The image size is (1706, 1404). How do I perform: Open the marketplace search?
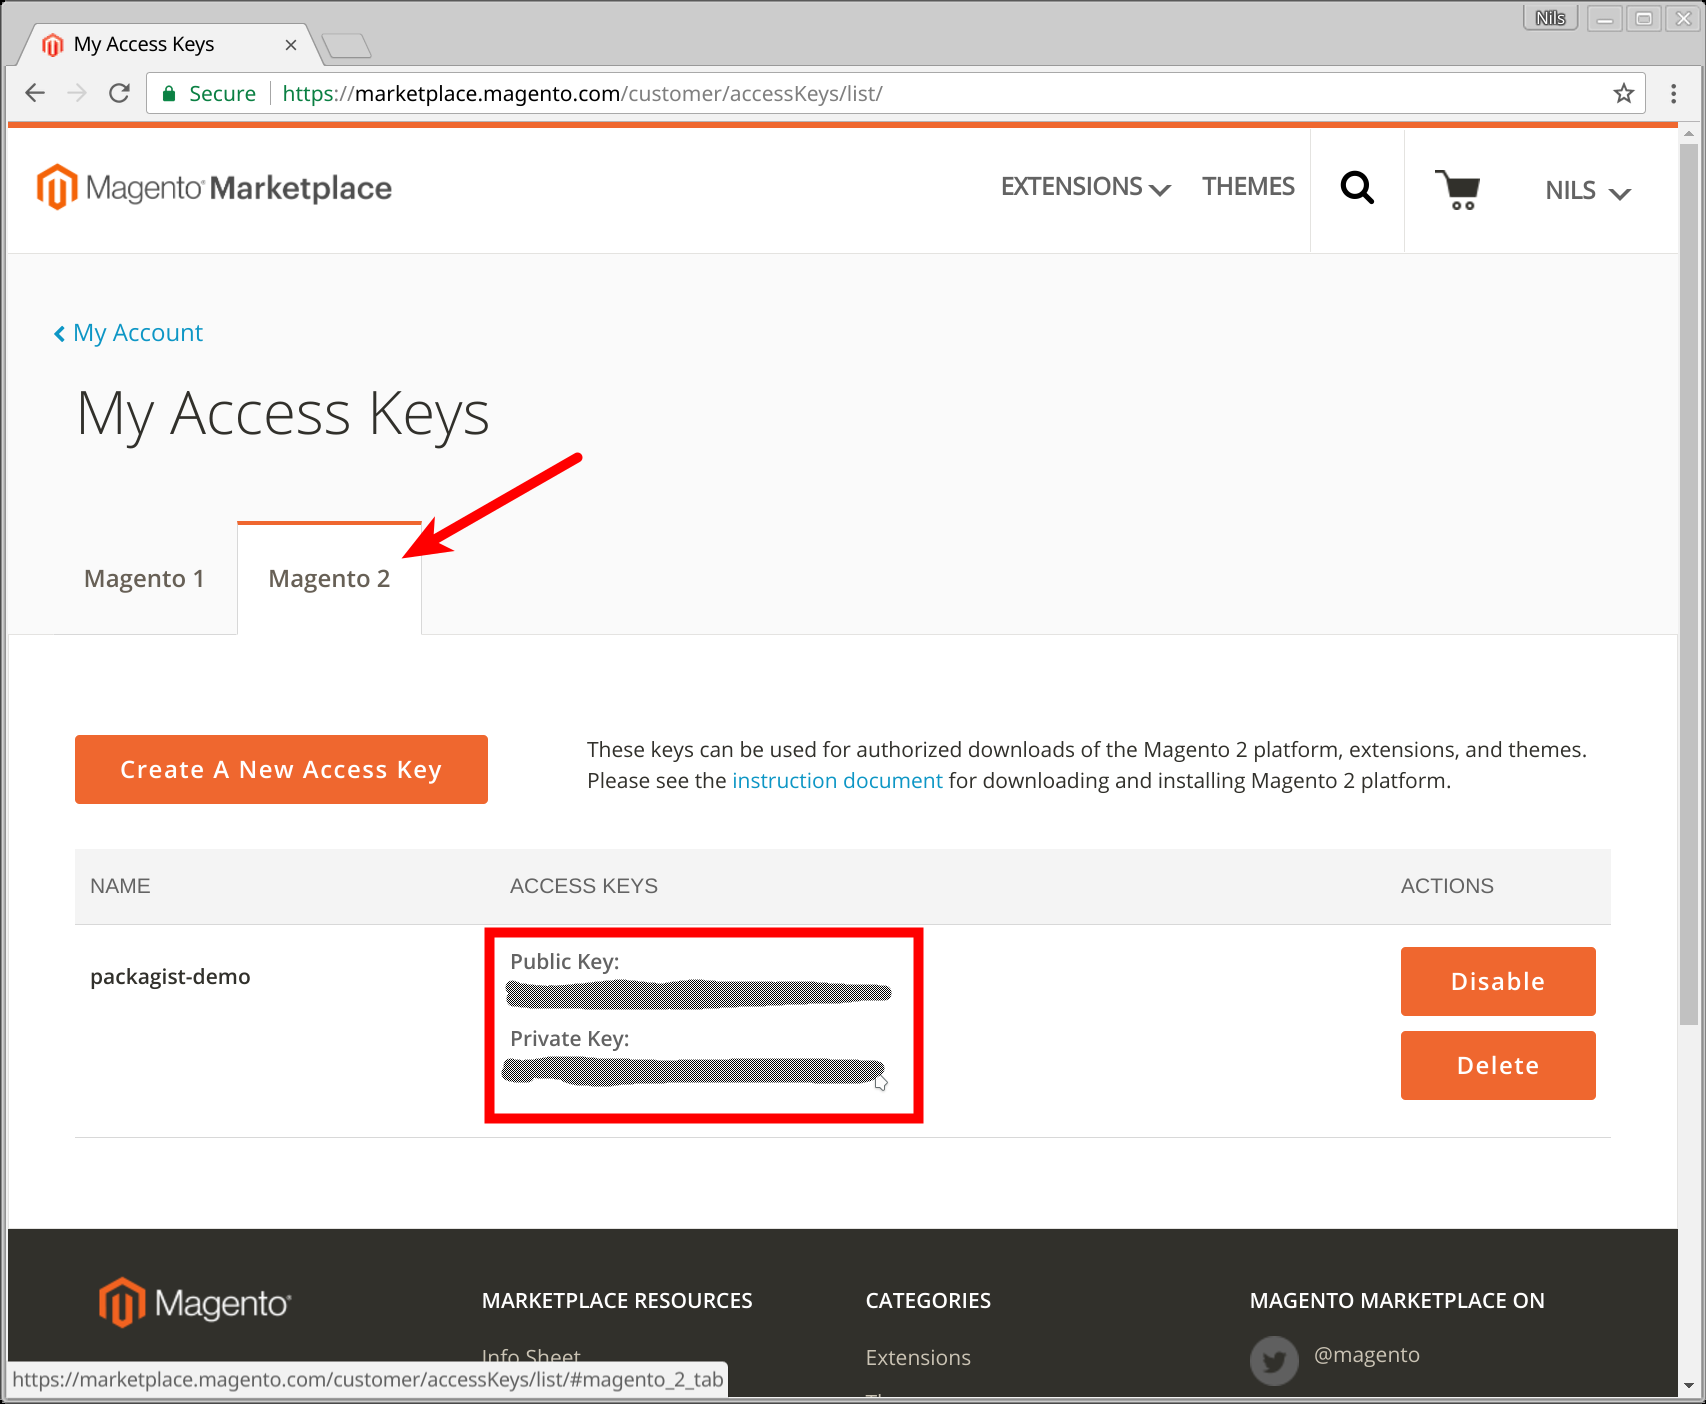(x=1356, y=187)
